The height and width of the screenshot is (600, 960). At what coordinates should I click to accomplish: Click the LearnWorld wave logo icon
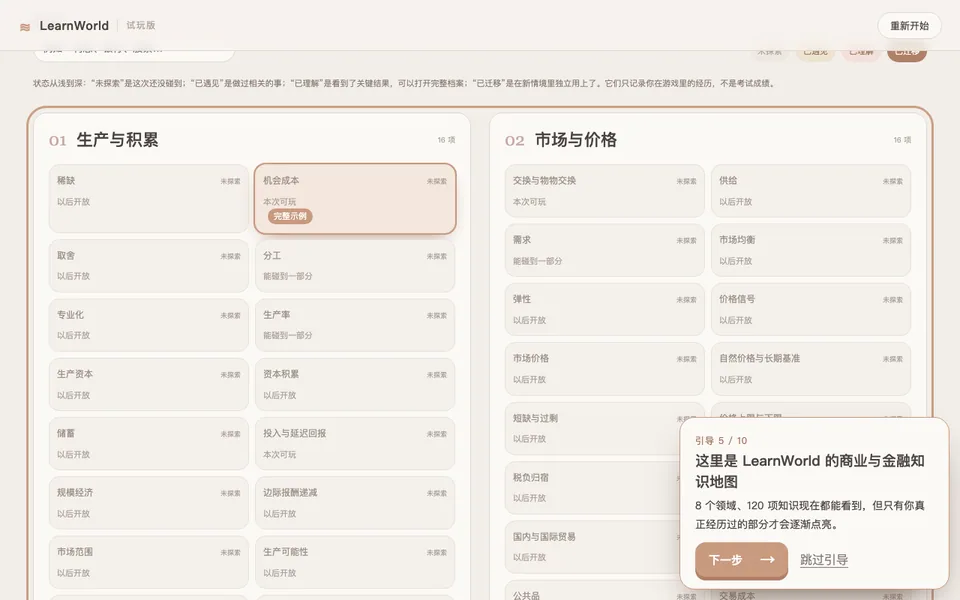[25, 27]
